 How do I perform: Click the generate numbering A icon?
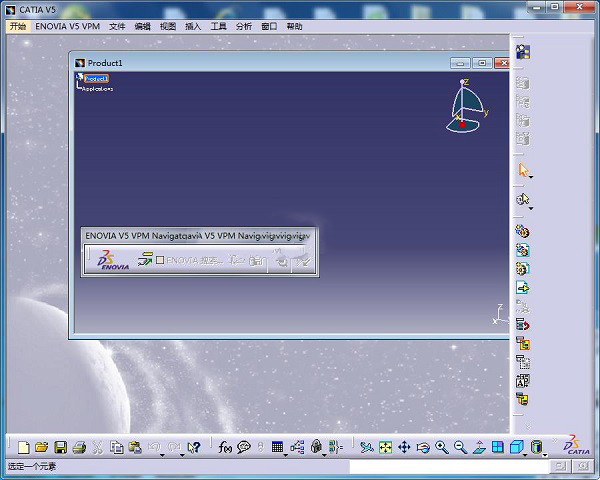(523, 381)
